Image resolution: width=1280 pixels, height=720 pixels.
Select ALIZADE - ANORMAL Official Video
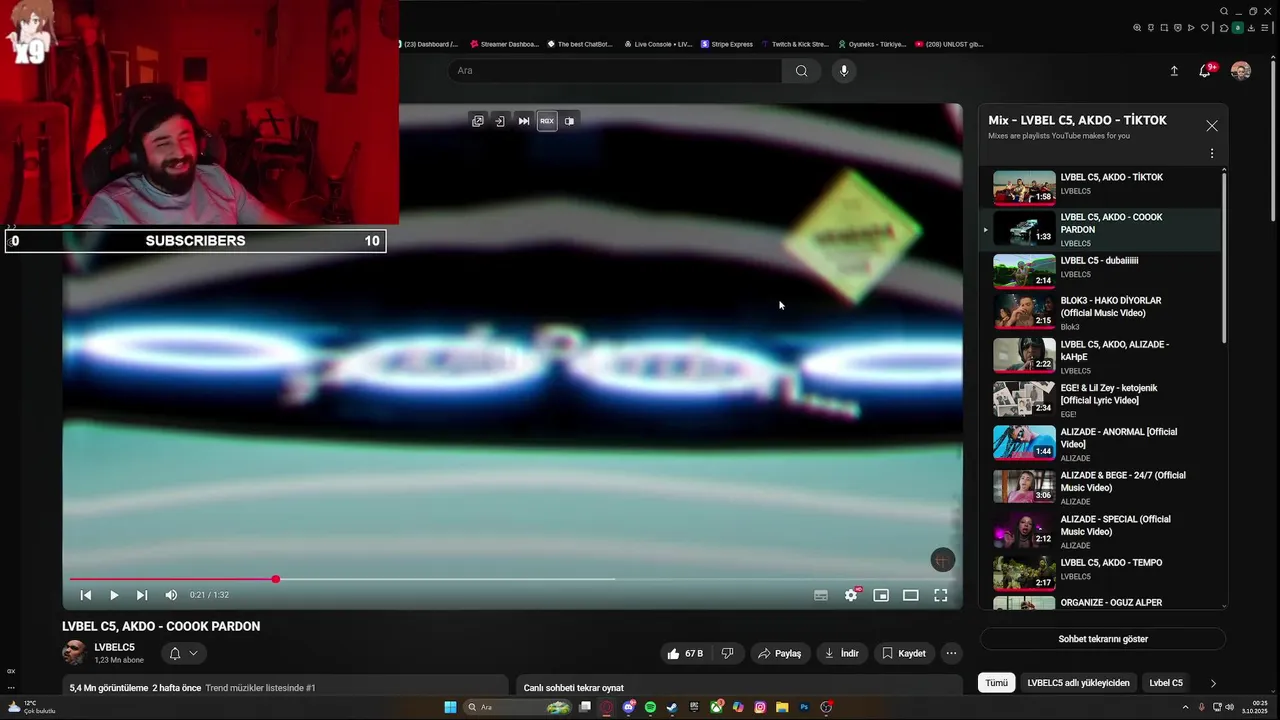coord(1100,443)
